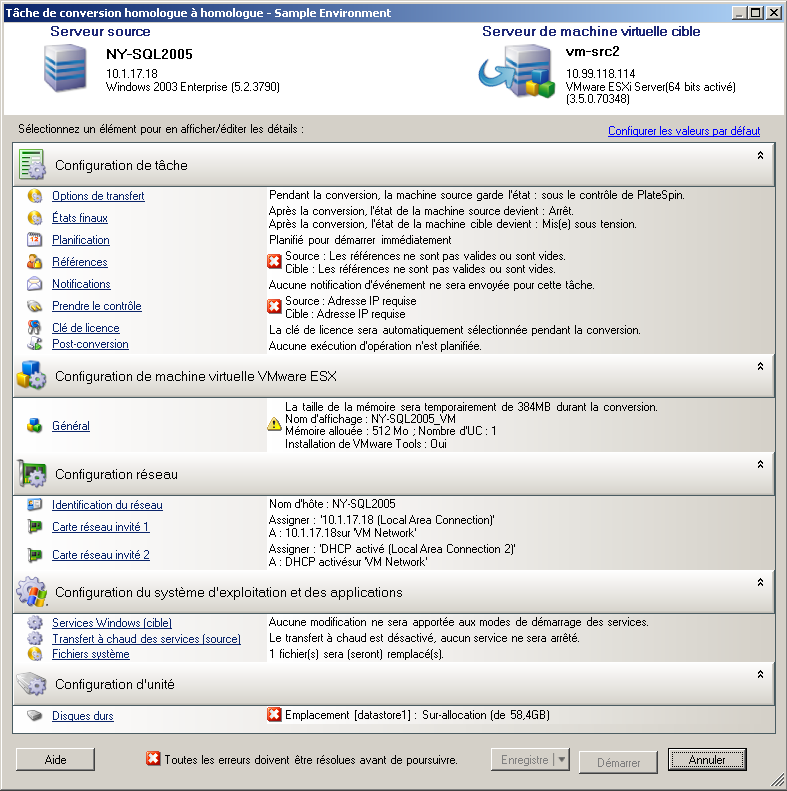The height and width of the screenshot is (791, 787).
Task: Open the Options de transfert link
Action: tap(98, 196)
